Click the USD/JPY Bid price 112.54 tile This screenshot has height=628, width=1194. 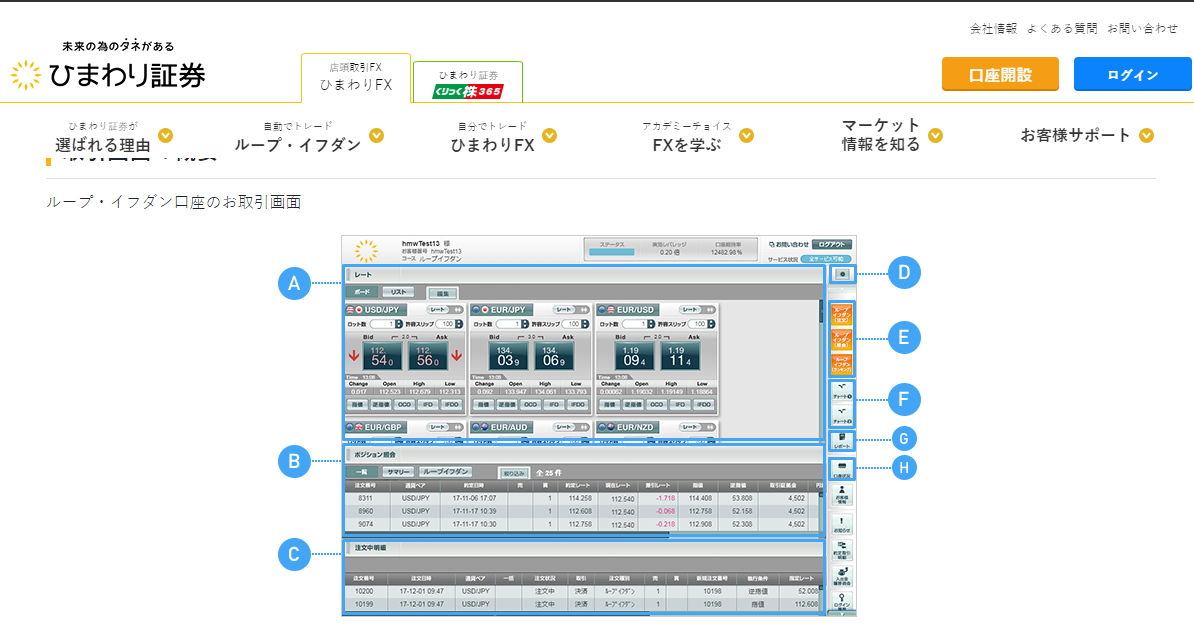tap(382, 356)
